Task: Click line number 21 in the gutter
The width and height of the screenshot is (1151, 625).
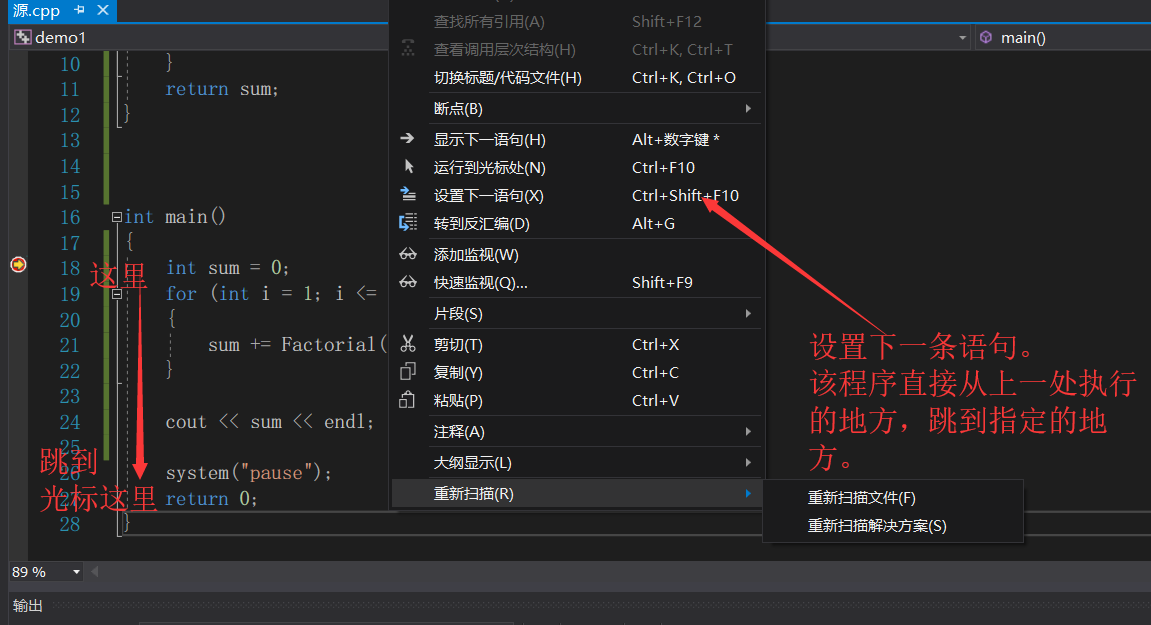Action: click(x=70, y=345)
